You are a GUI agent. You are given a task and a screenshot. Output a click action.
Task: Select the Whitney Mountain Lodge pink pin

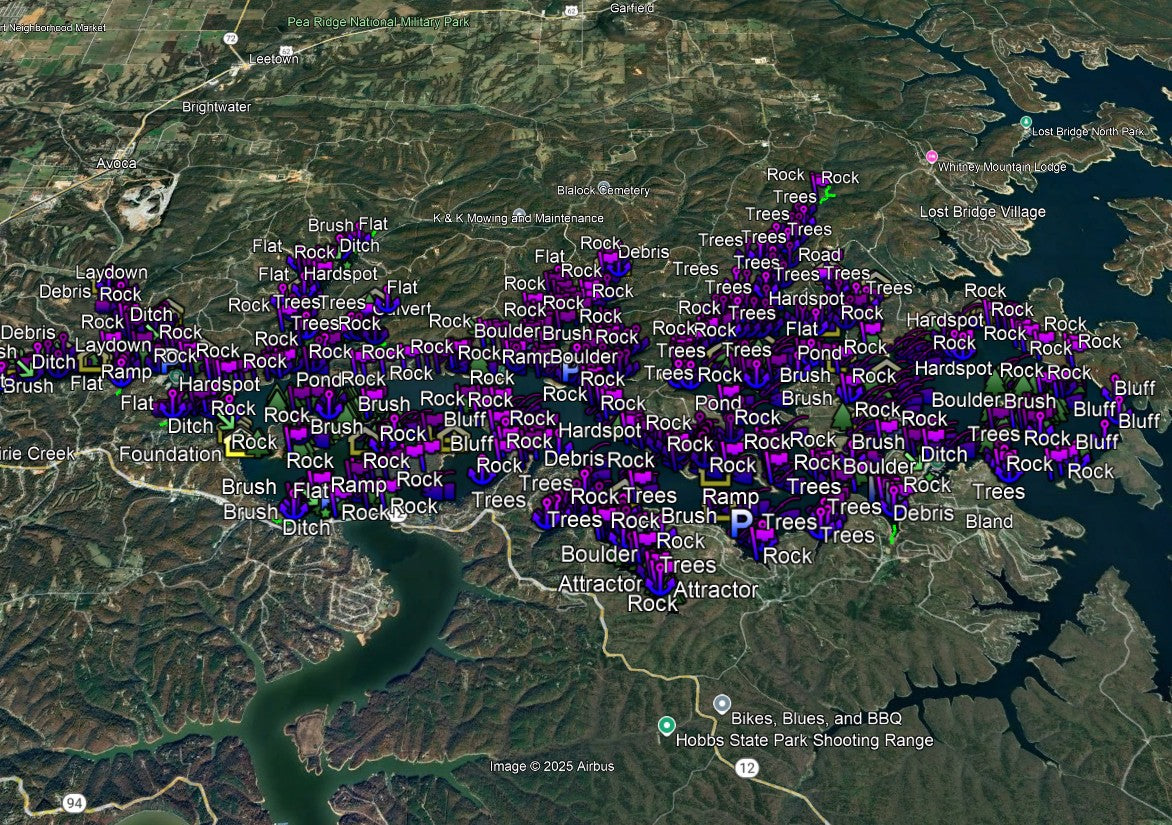pos(932,156)
